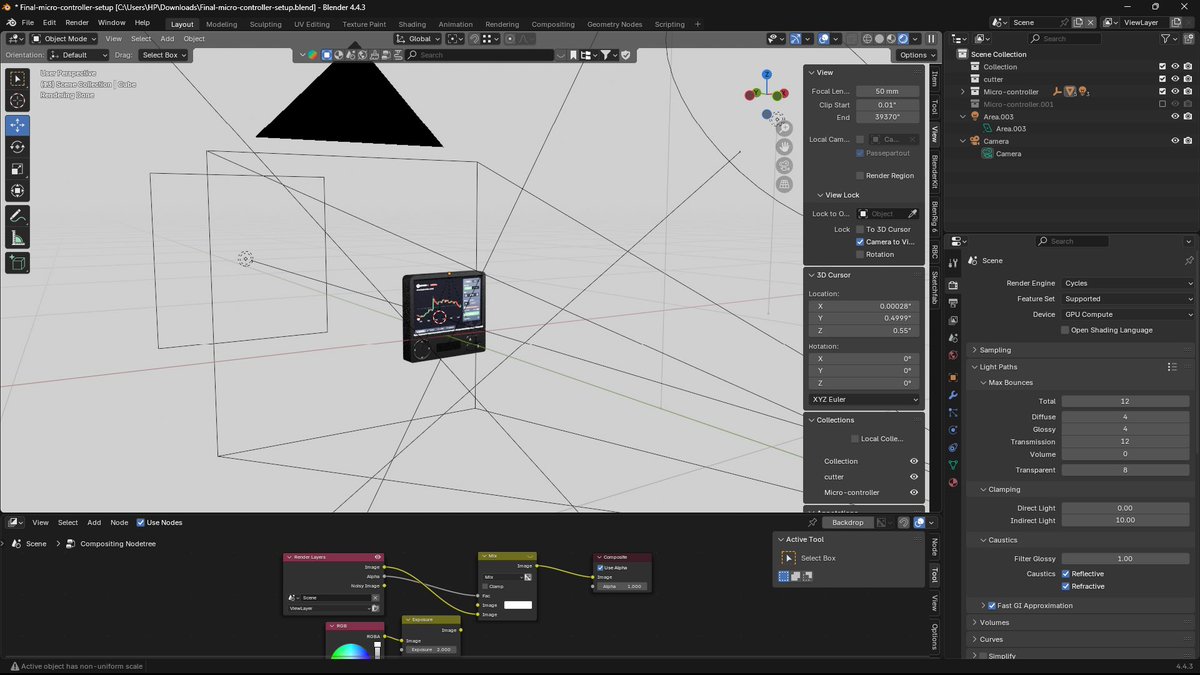Open the Render menu

[x=77, y=22]
